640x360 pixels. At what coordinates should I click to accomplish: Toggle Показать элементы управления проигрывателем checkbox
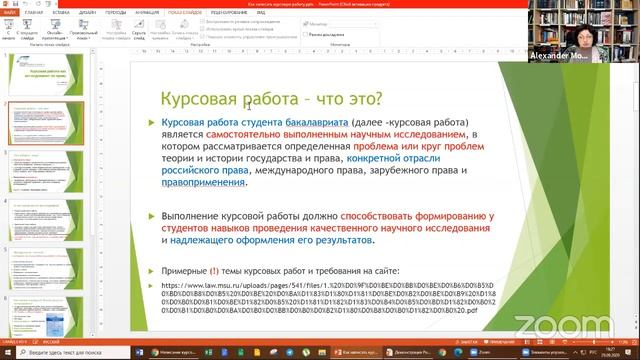pyautogui.click(x=202, y=36)
